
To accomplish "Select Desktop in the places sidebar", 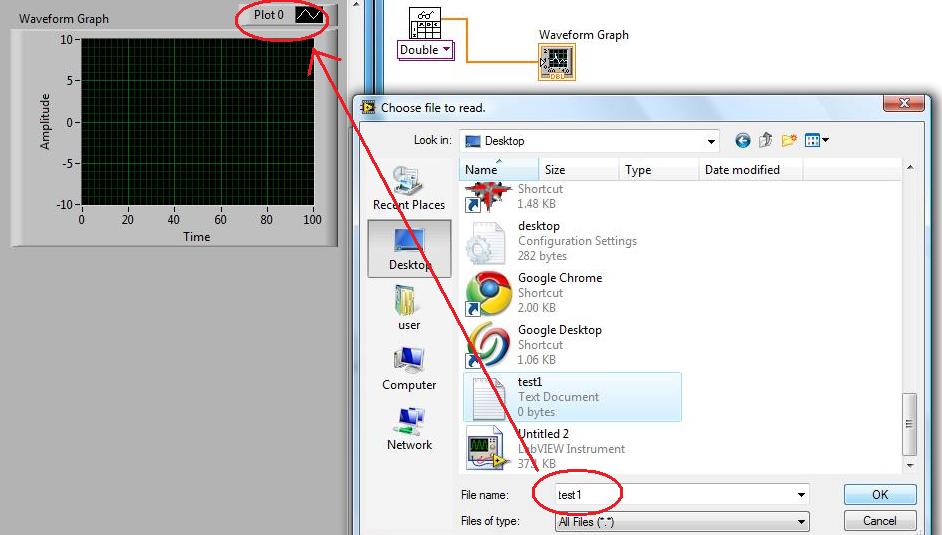I will tap(409, 249).
